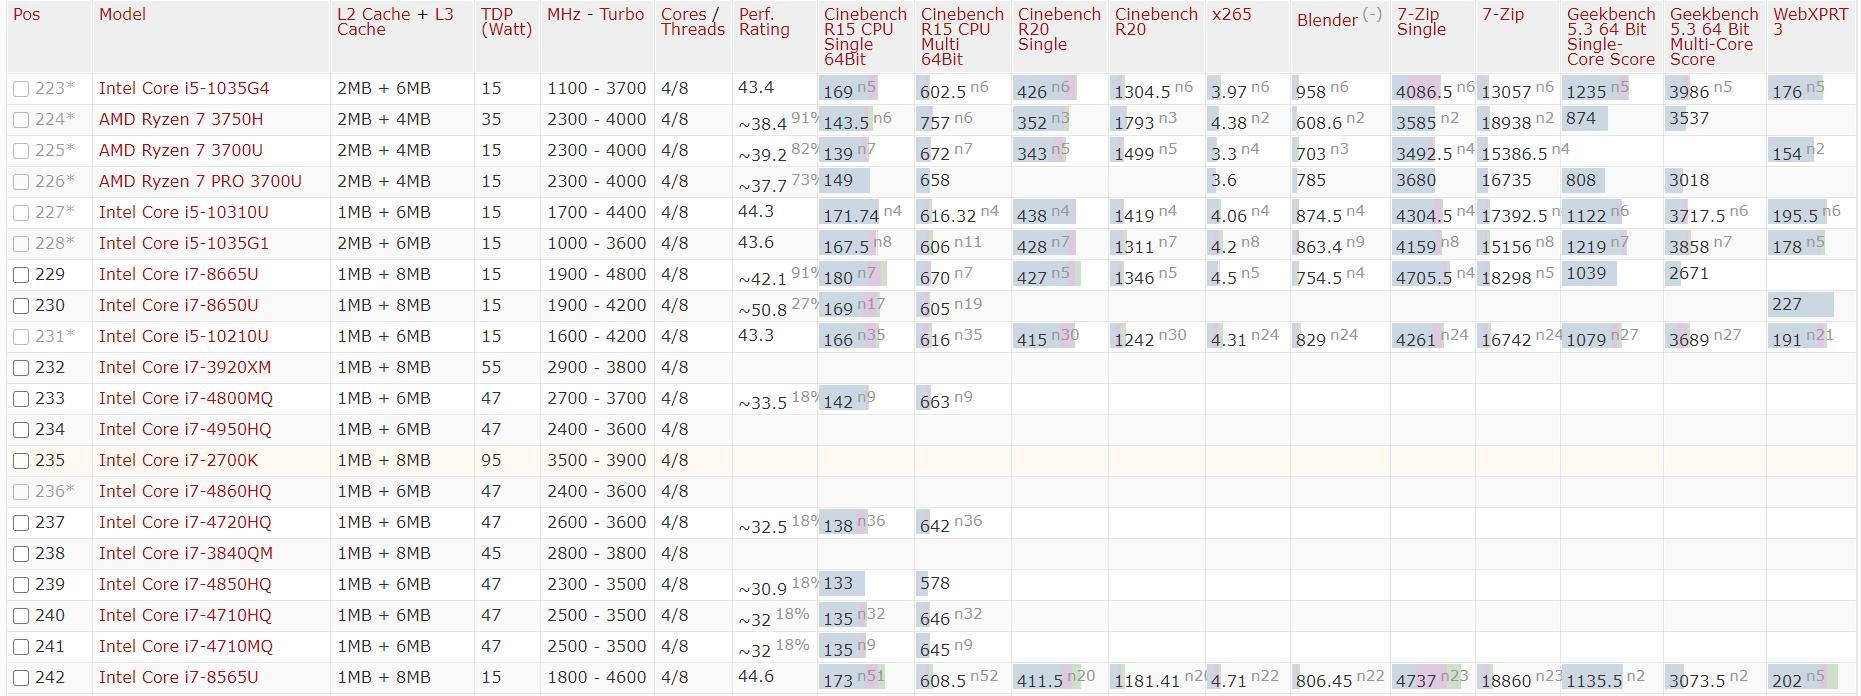
Task: Tick the checkbox for position 229
Action: tap(21, 275)
